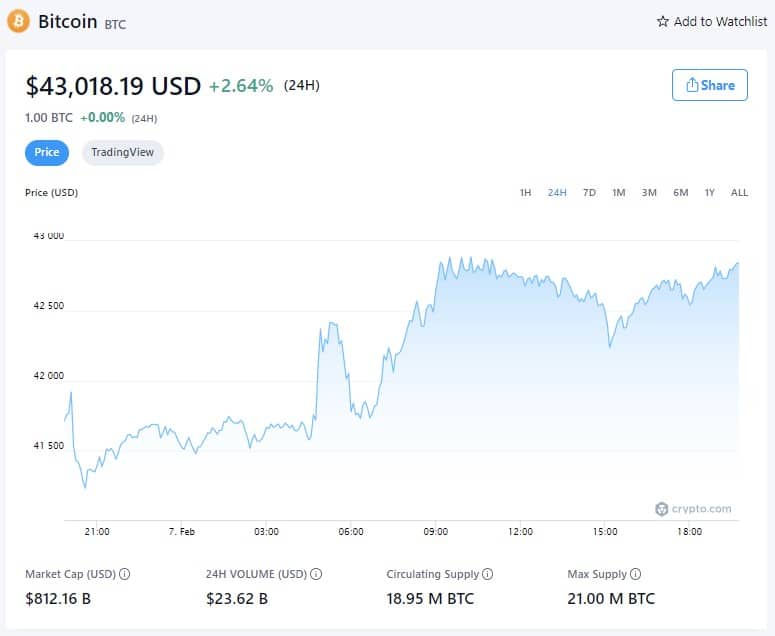The width and height of the screenshot is (775, 636).
Task: Click the $23.62 B volume value
Action: 237,599
